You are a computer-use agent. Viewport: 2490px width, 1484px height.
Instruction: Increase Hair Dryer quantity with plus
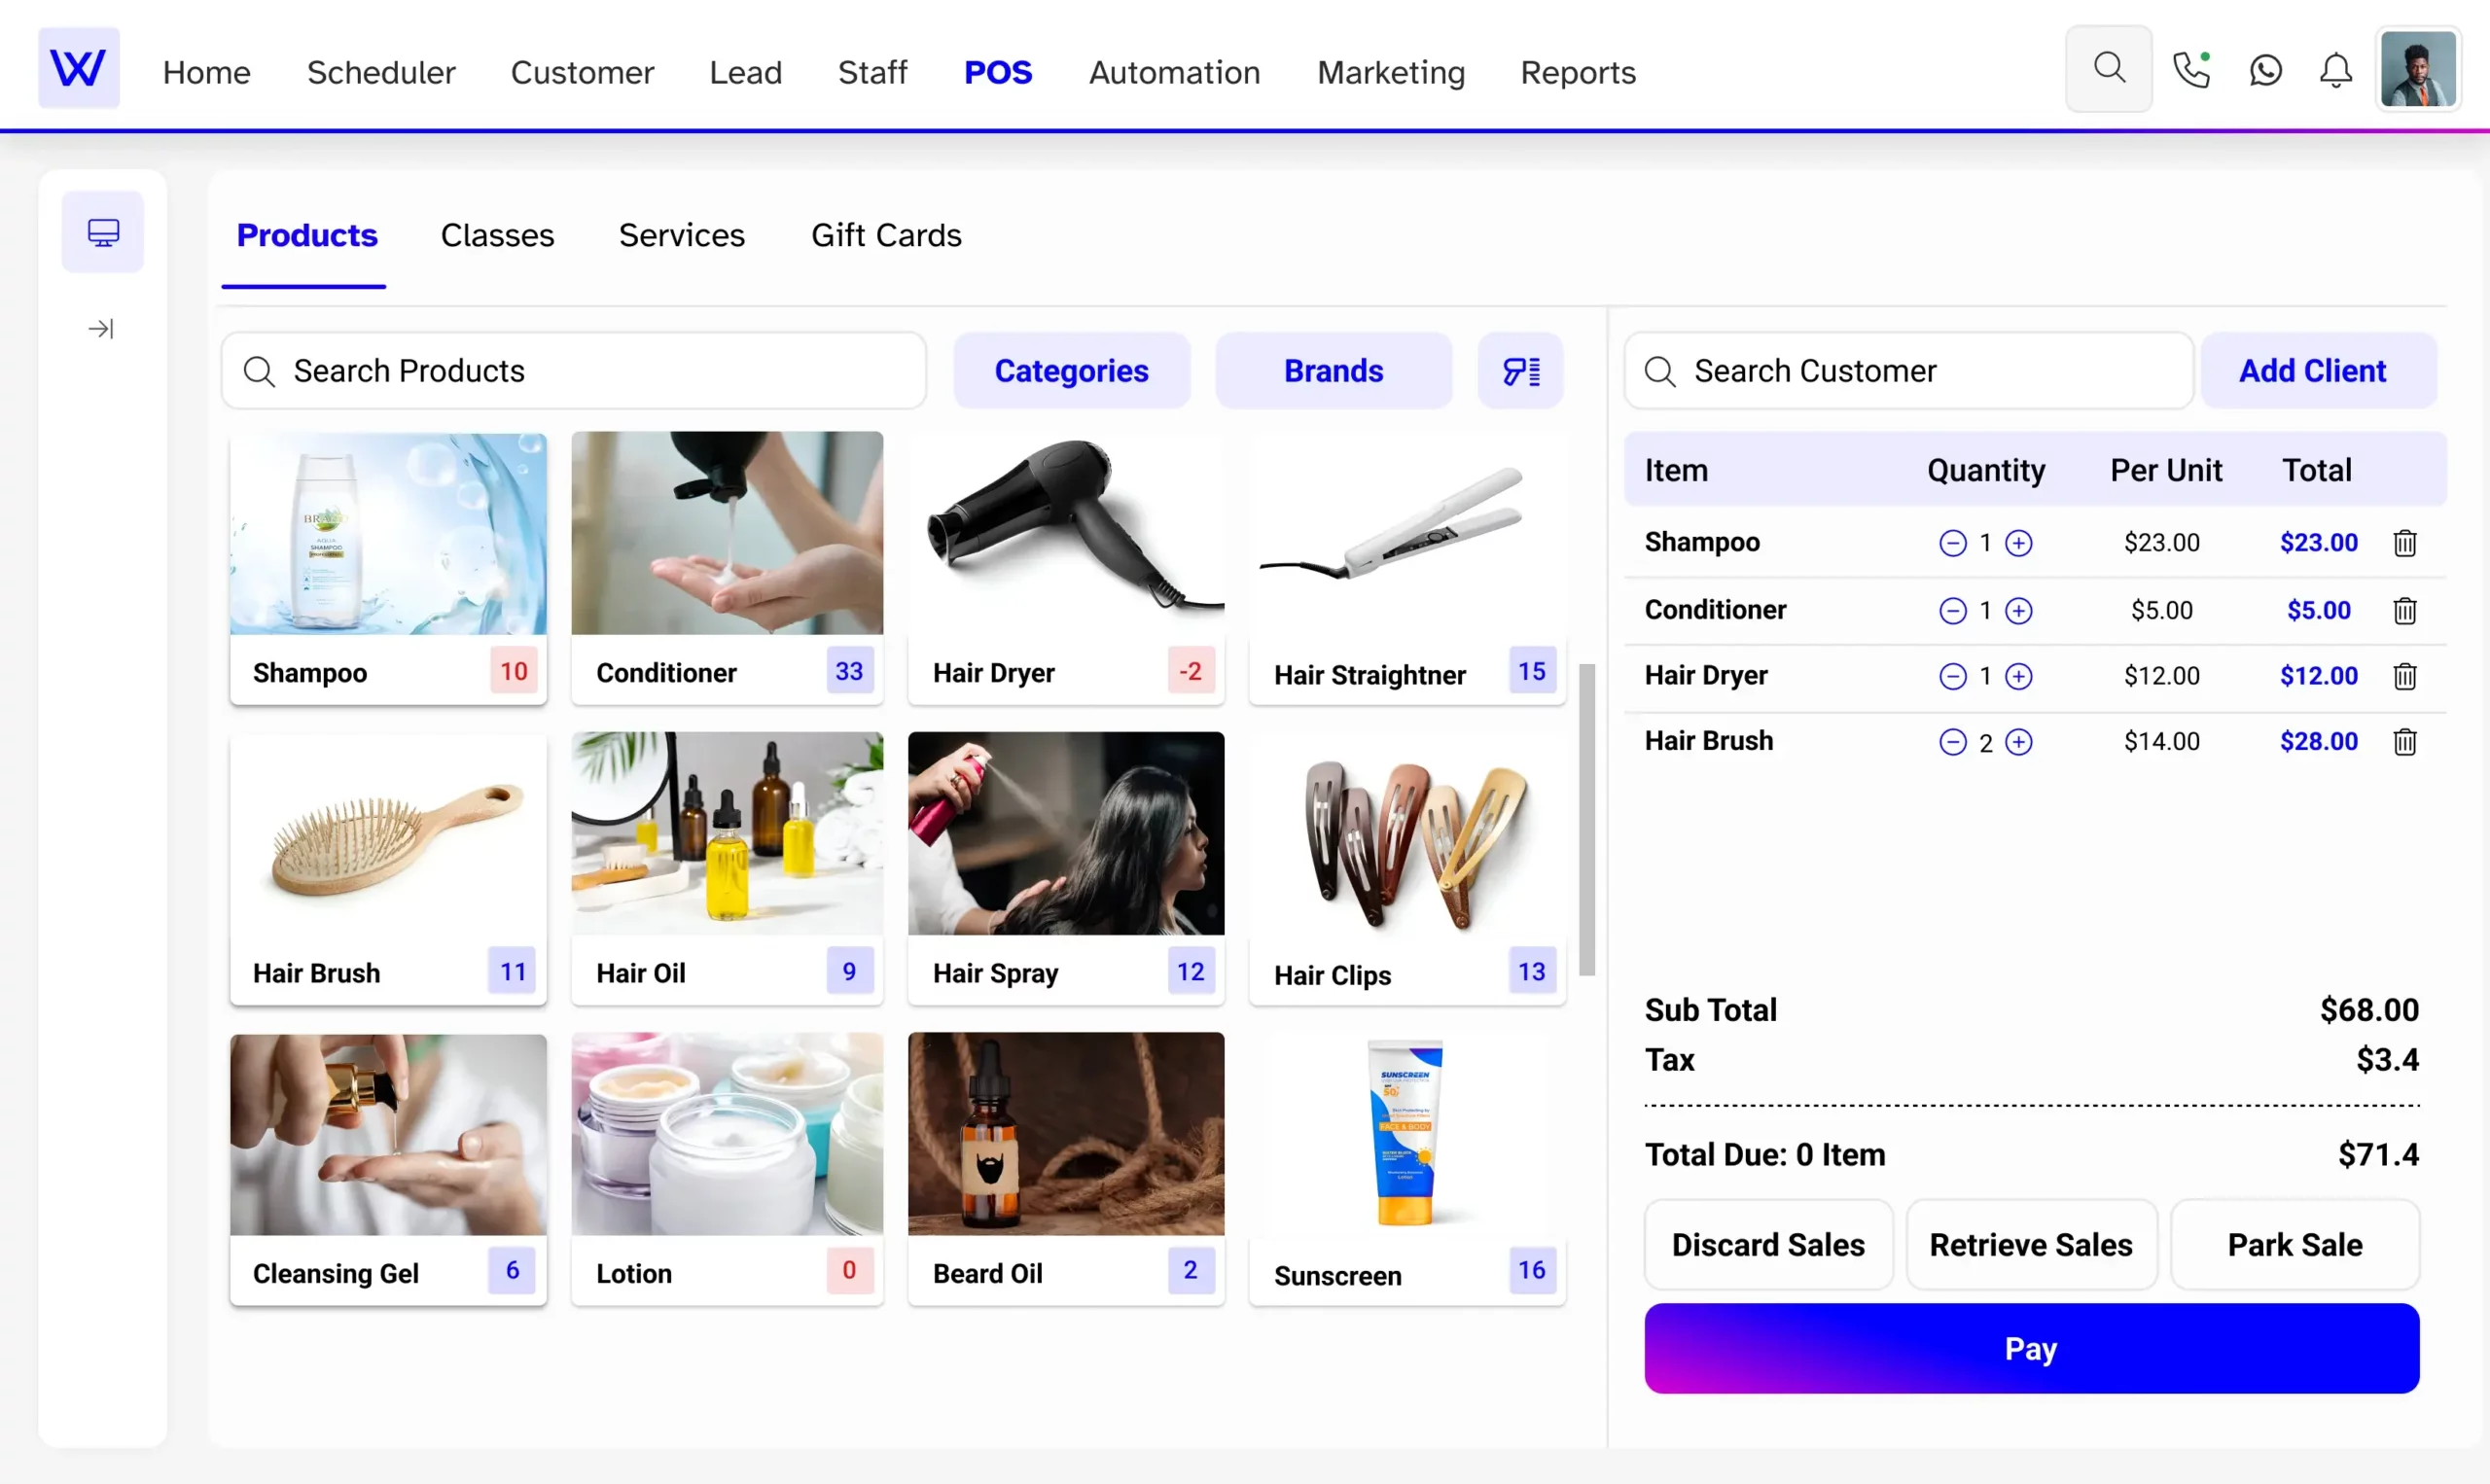click(2019, 677)
